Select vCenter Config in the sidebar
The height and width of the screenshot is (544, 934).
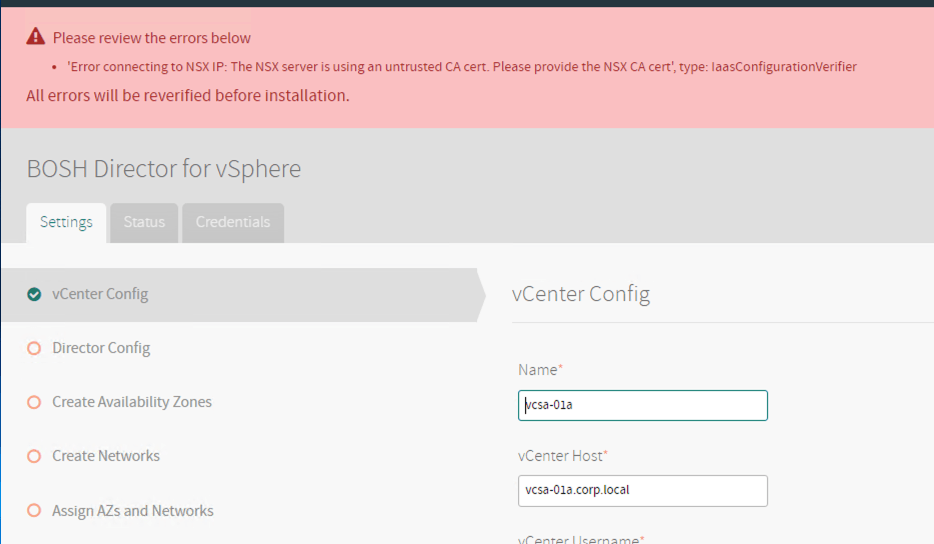point(100,294)
